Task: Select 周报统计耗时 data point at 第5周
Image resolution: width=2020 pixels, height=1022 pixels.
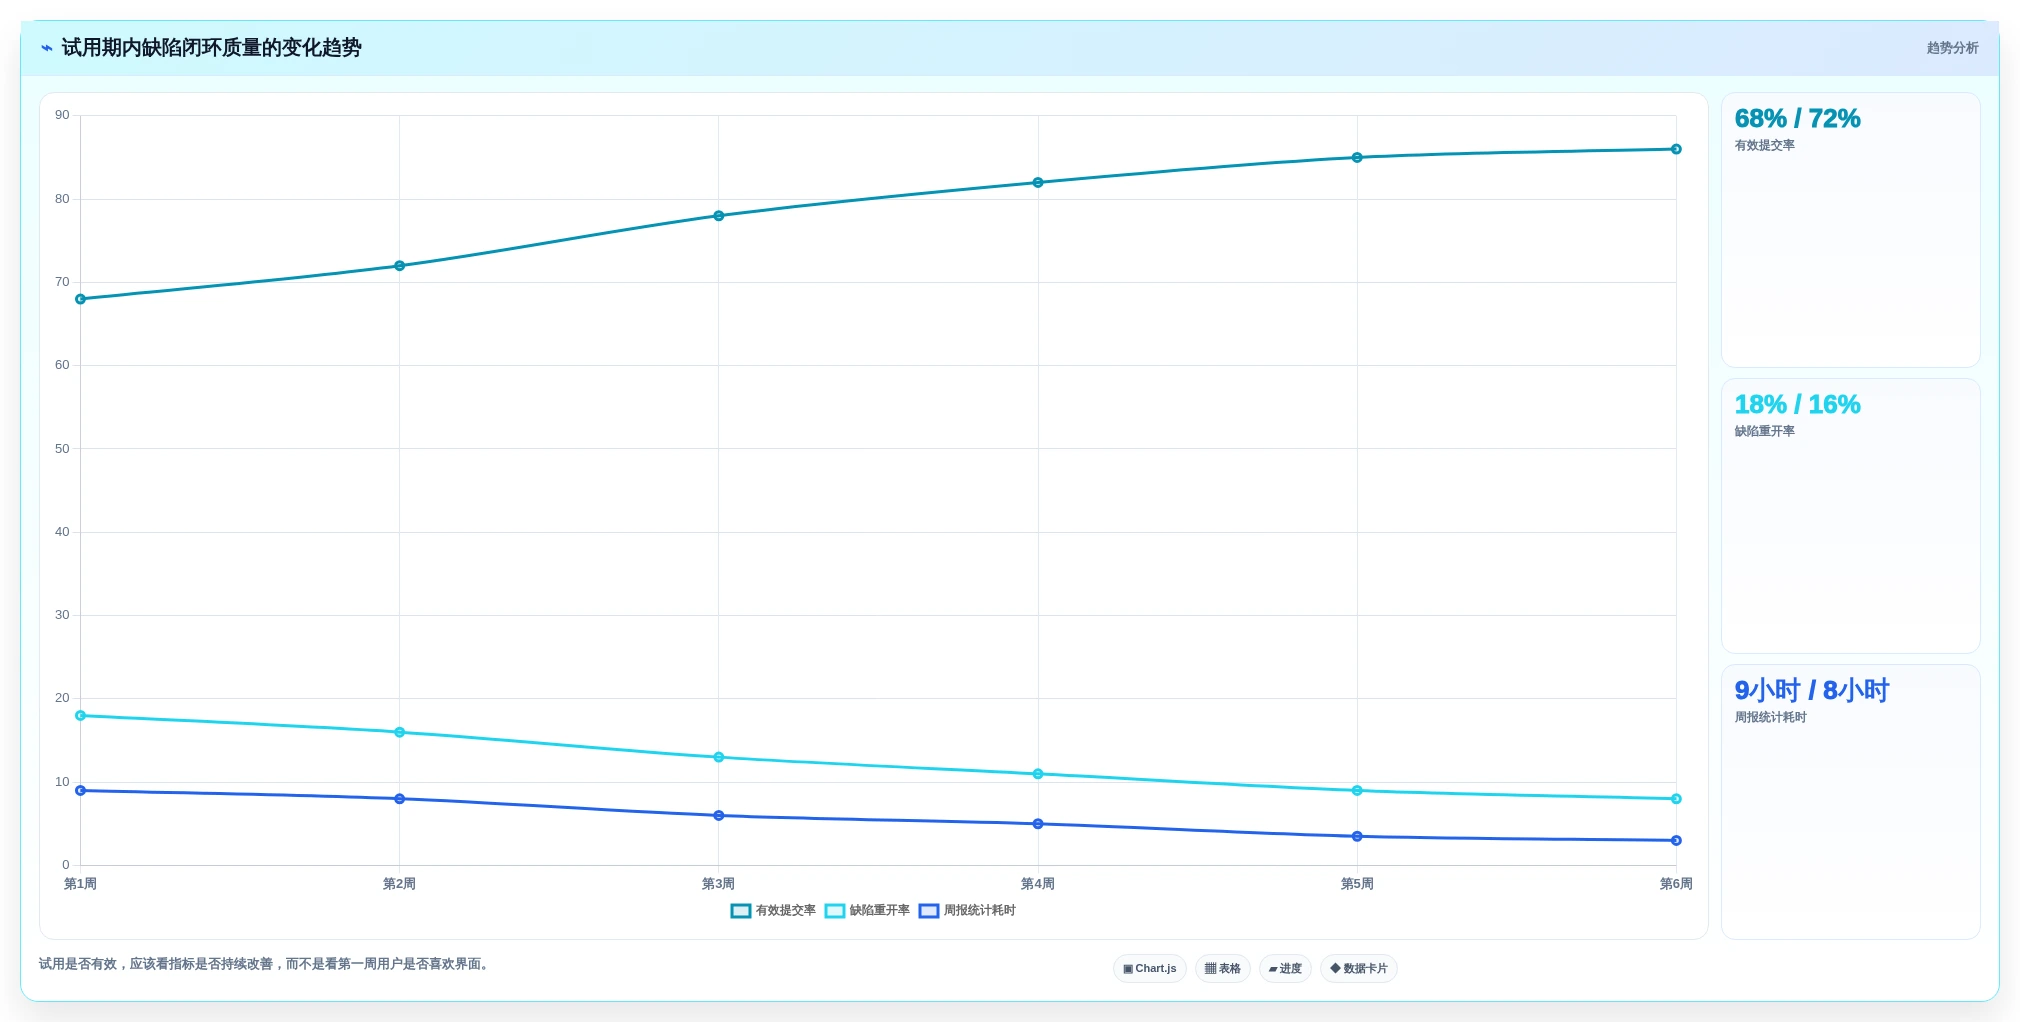Action: [1357, 837]
